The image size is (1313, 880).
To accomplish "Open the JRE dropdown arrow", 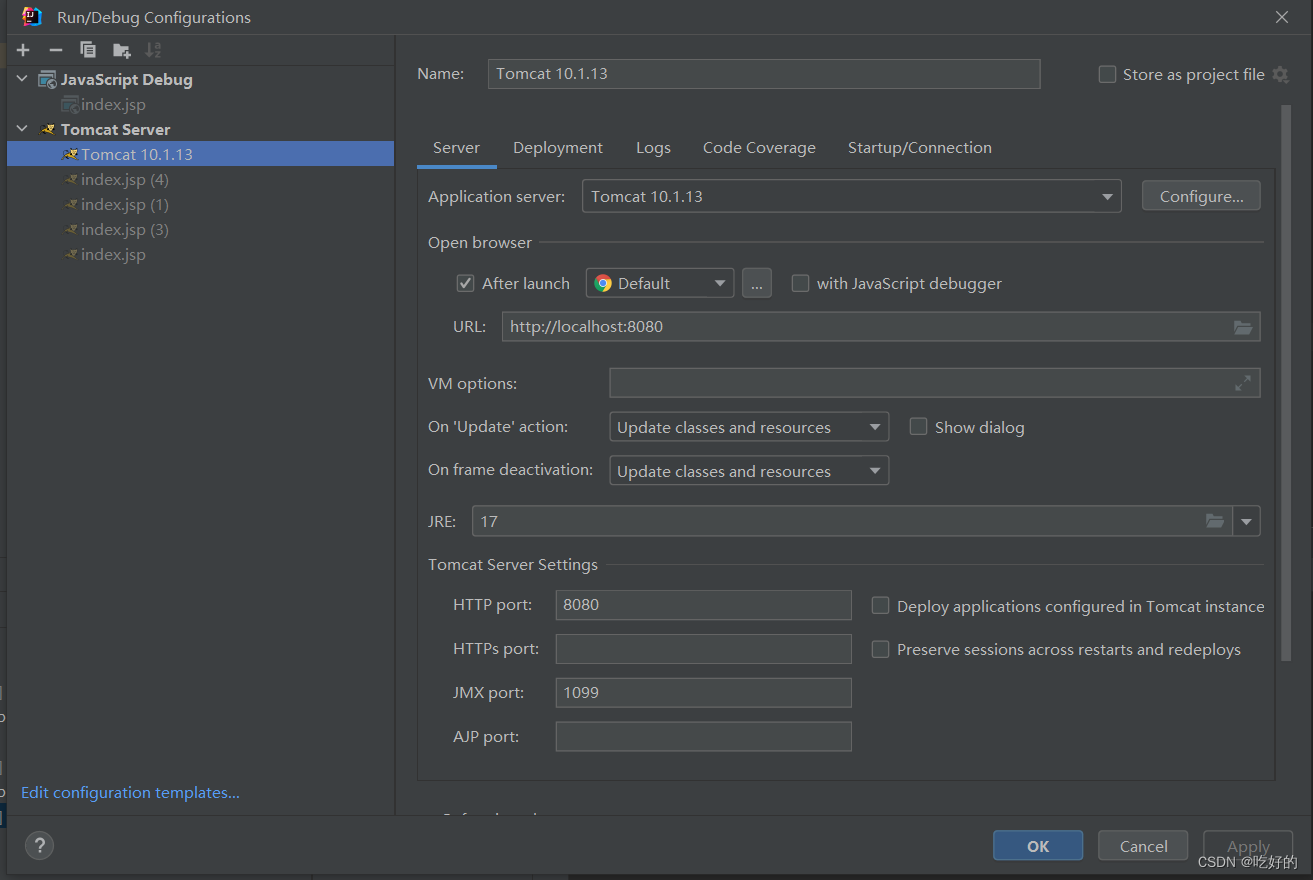I will pyautogui.click(x=1247, y=521).
